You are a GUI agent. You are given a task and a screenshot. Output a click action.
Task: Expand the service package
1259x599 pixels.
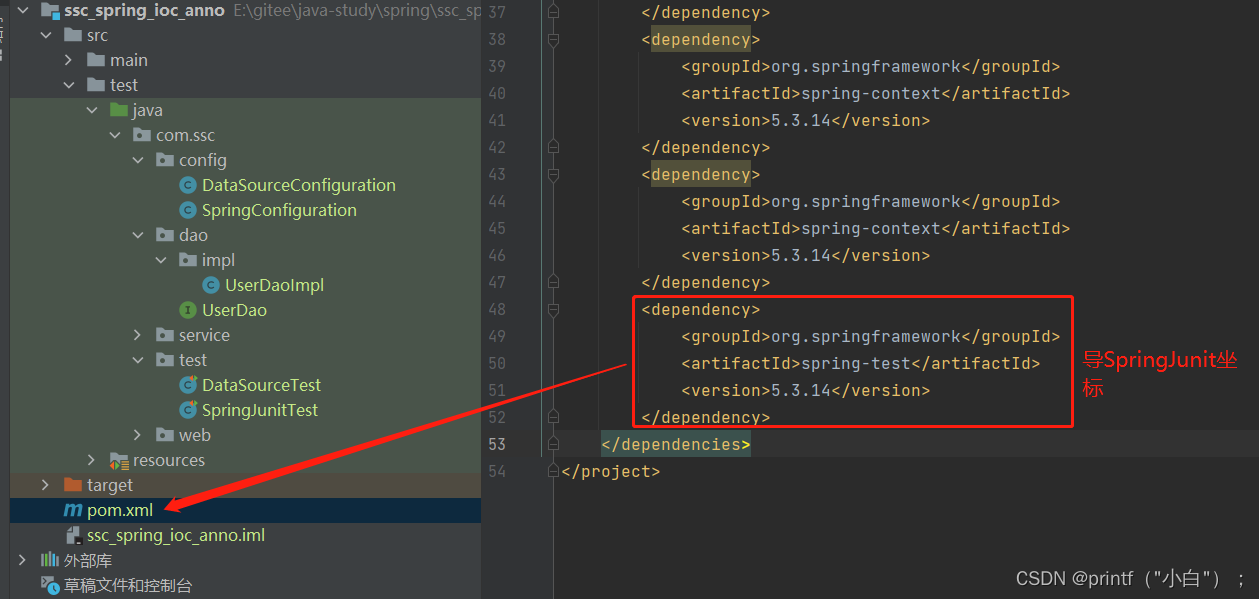(139, 334)
